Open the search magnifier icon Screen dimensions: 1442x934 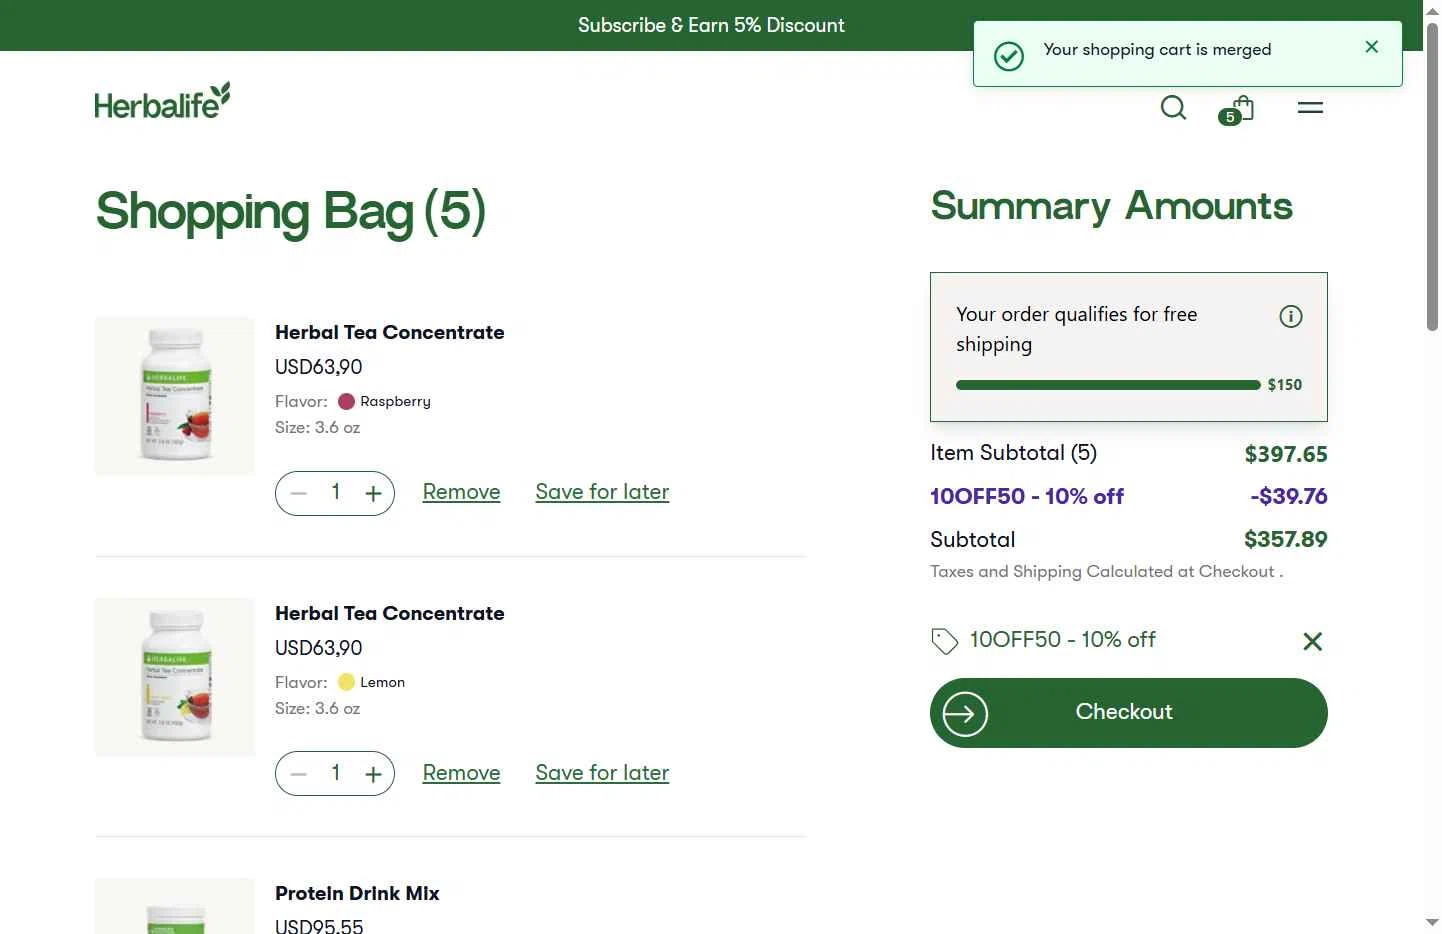(x=1173, y=107)
